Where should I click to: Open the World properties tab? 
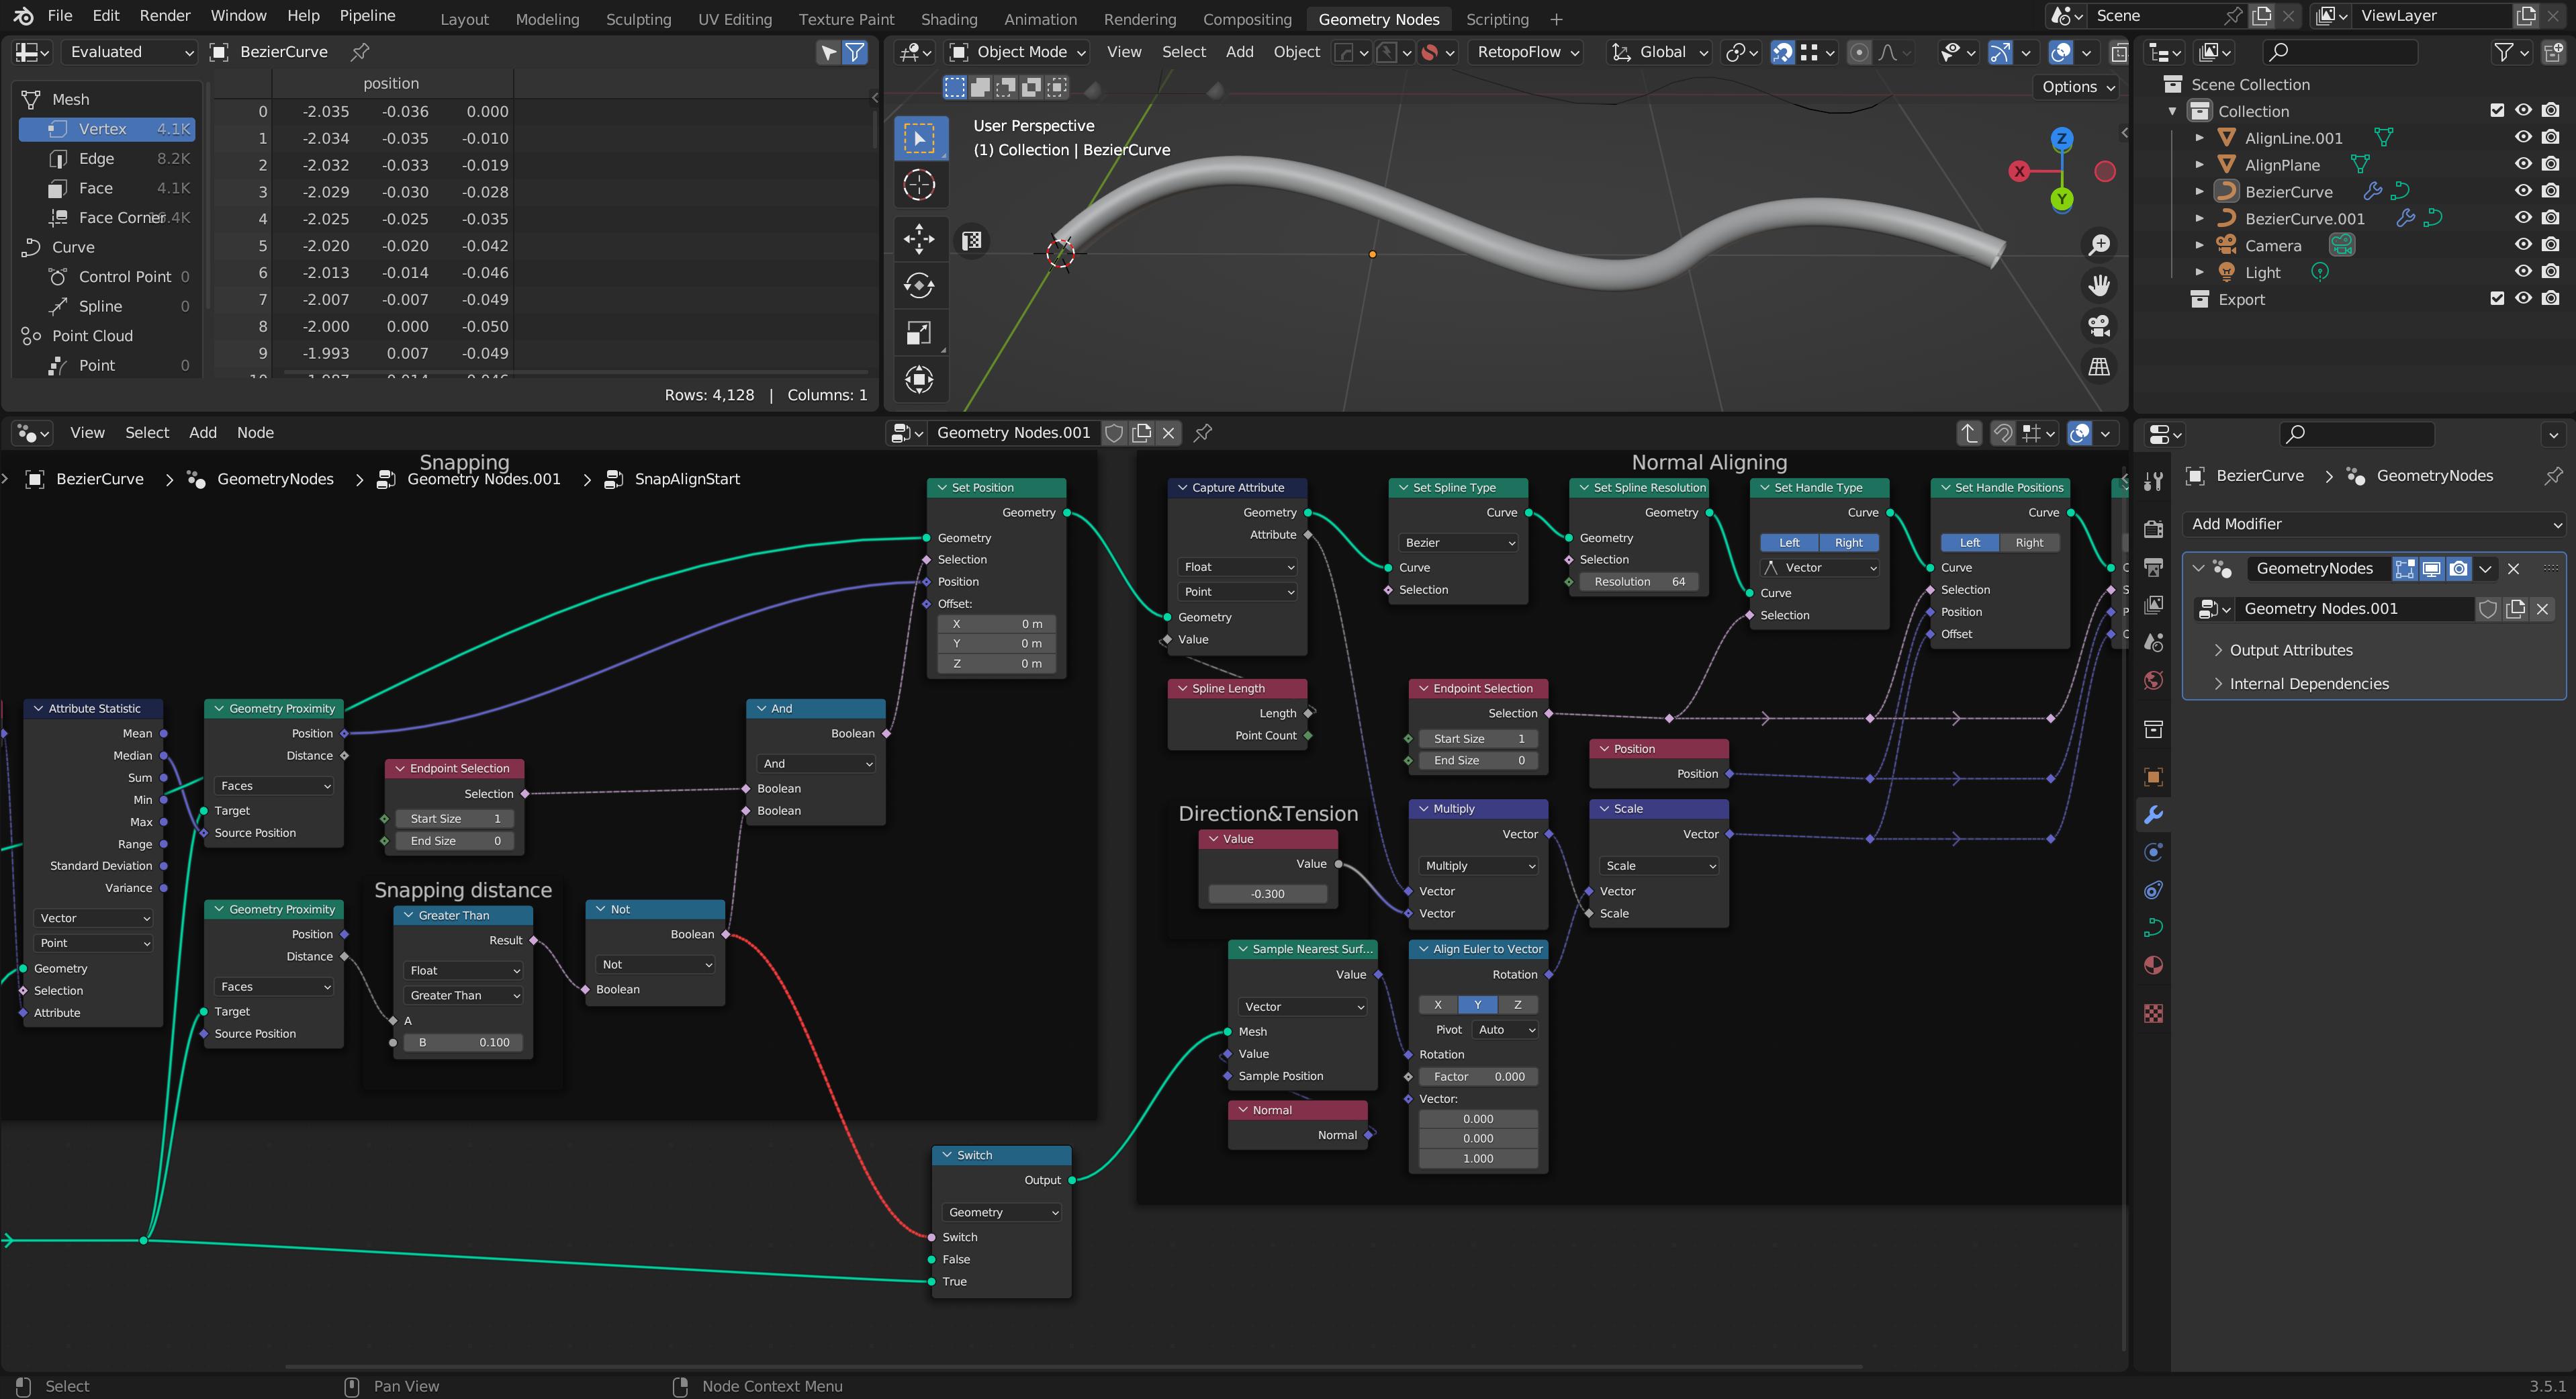2154,681
